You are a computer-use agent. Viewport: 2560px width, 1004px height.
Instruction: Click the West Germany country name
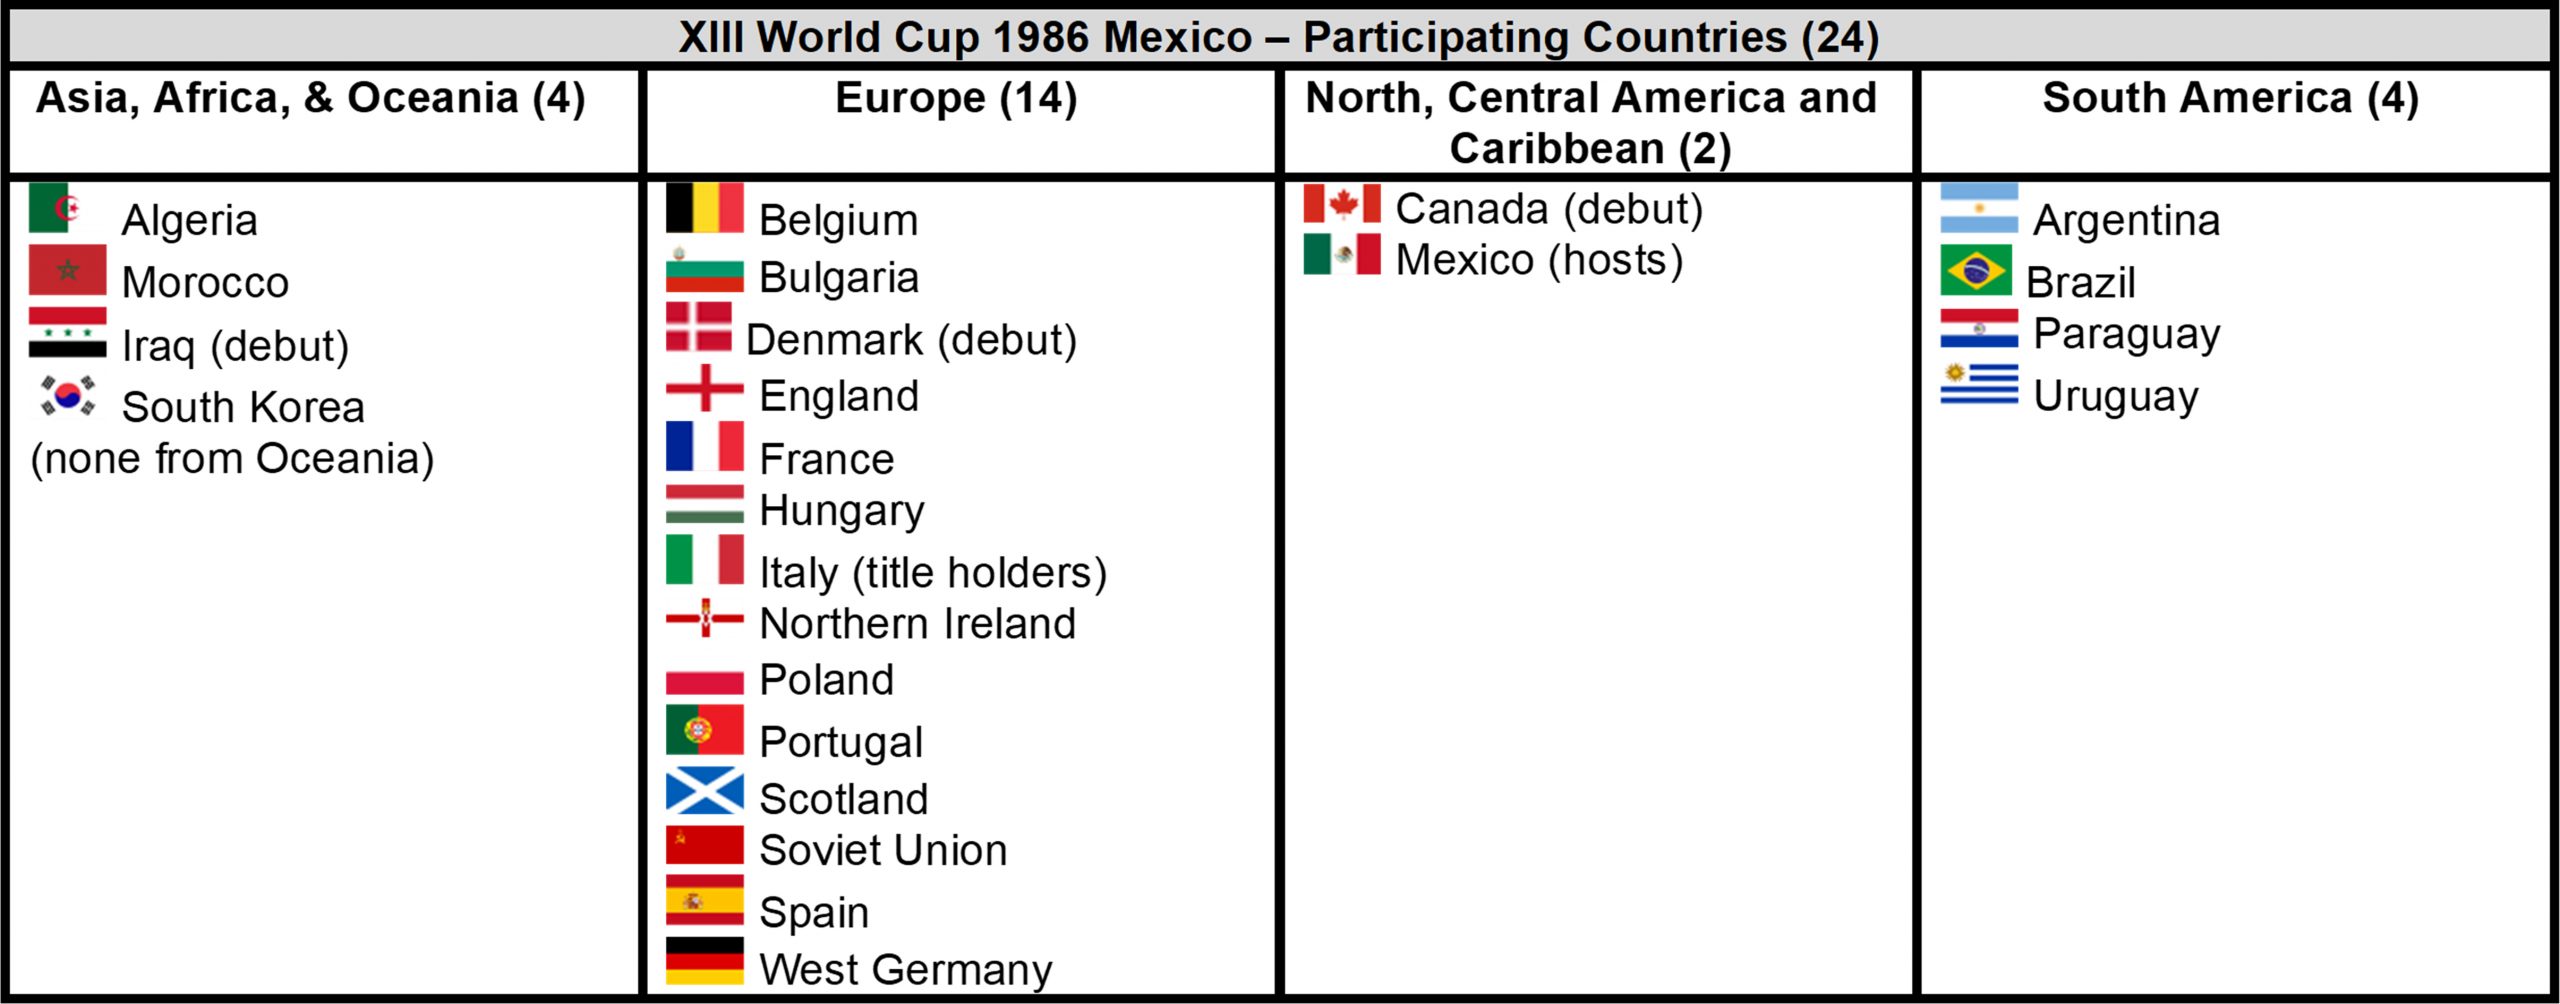pos(906,969)
